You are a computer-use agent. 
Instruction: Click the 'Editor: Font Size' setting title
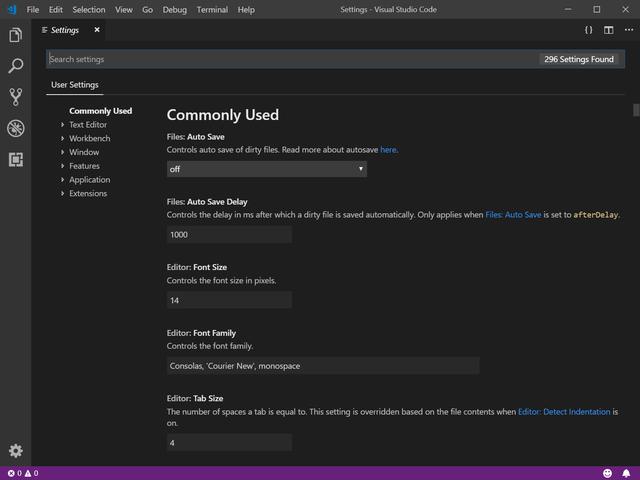[x=197, y=267]
